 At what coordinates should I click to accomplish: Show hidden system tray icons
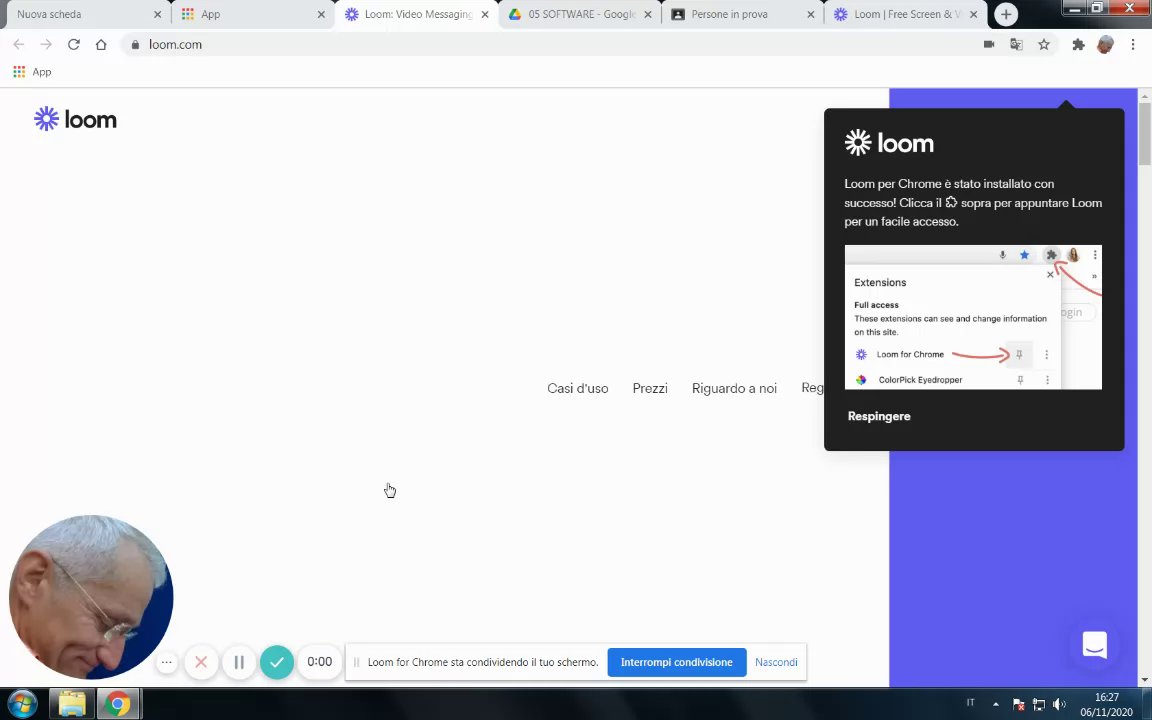[996, 704]
